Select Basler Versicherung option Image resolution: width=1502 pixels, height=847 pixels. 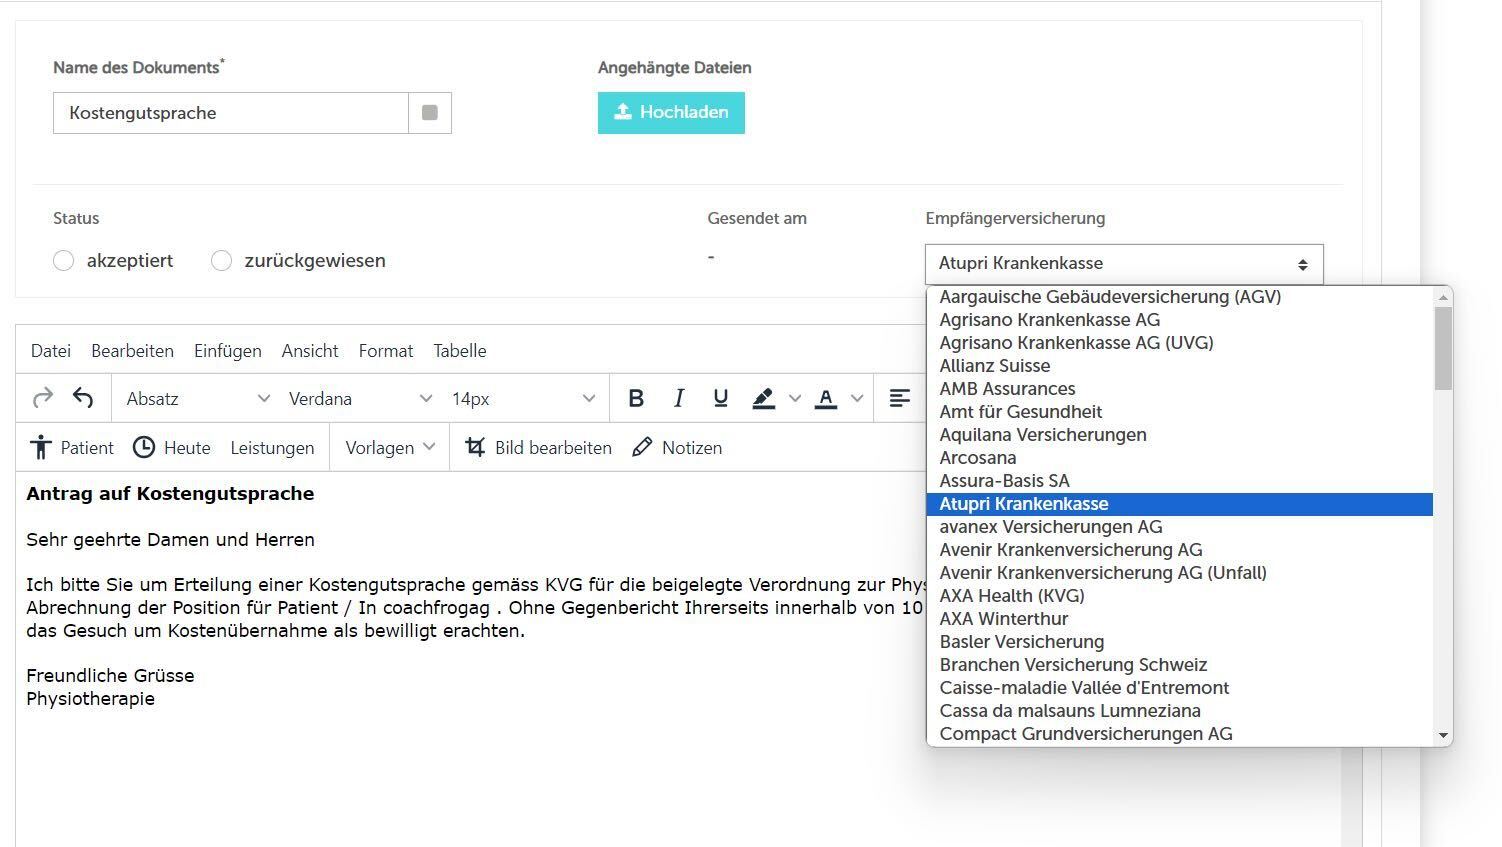coord(1180,642)
